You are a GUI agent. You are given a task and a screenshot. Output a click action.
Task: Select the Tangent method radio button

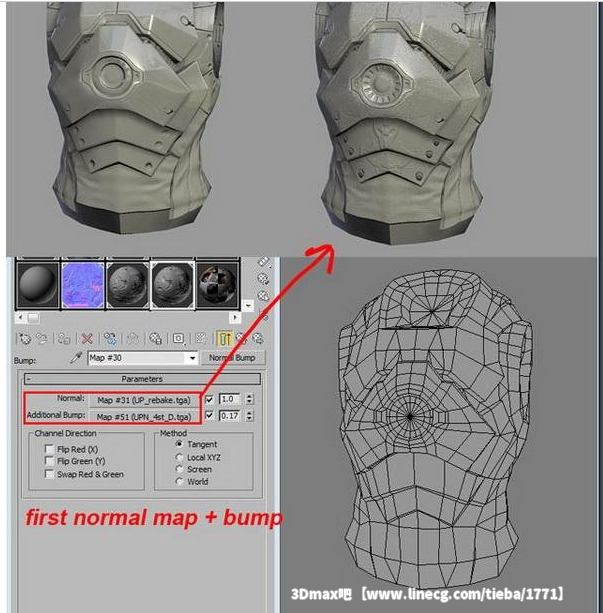(x=179, y=444)
